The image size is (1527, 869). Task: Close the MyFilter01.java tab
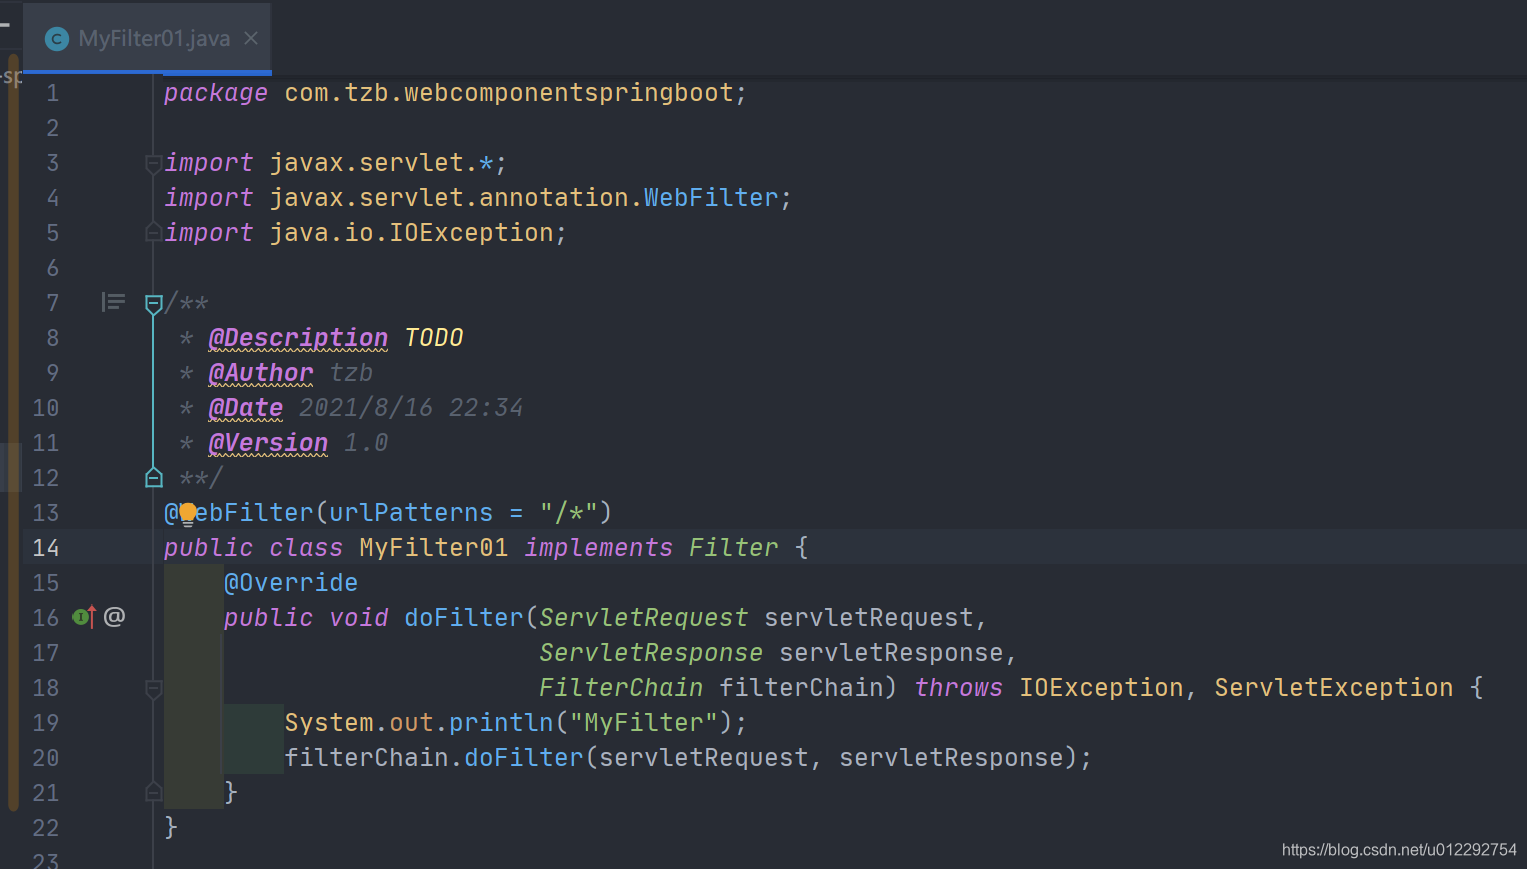point(251,38)
